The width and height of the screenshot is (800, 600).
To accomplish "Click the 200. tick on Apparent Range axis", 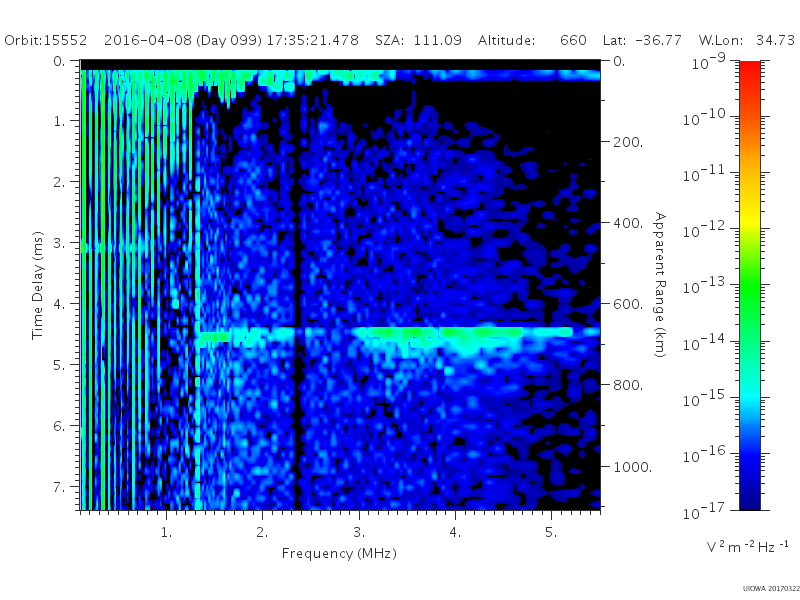I will [628, 142].
